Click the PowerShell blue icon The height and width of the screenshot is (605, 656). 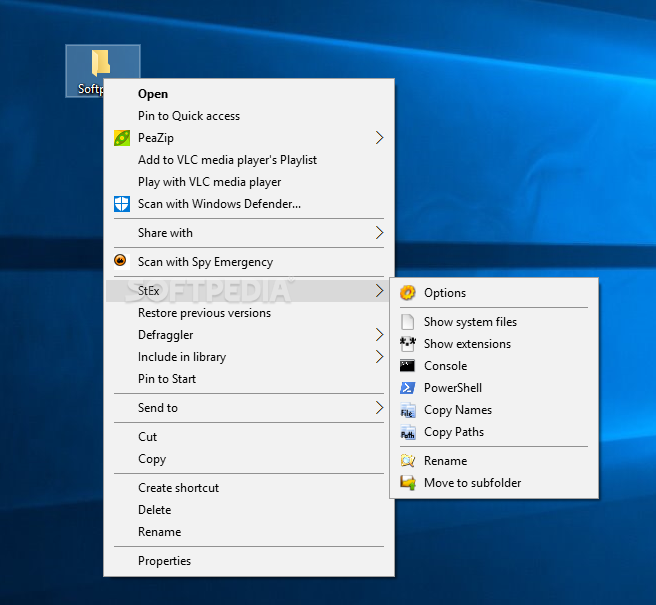click(407, 388)
